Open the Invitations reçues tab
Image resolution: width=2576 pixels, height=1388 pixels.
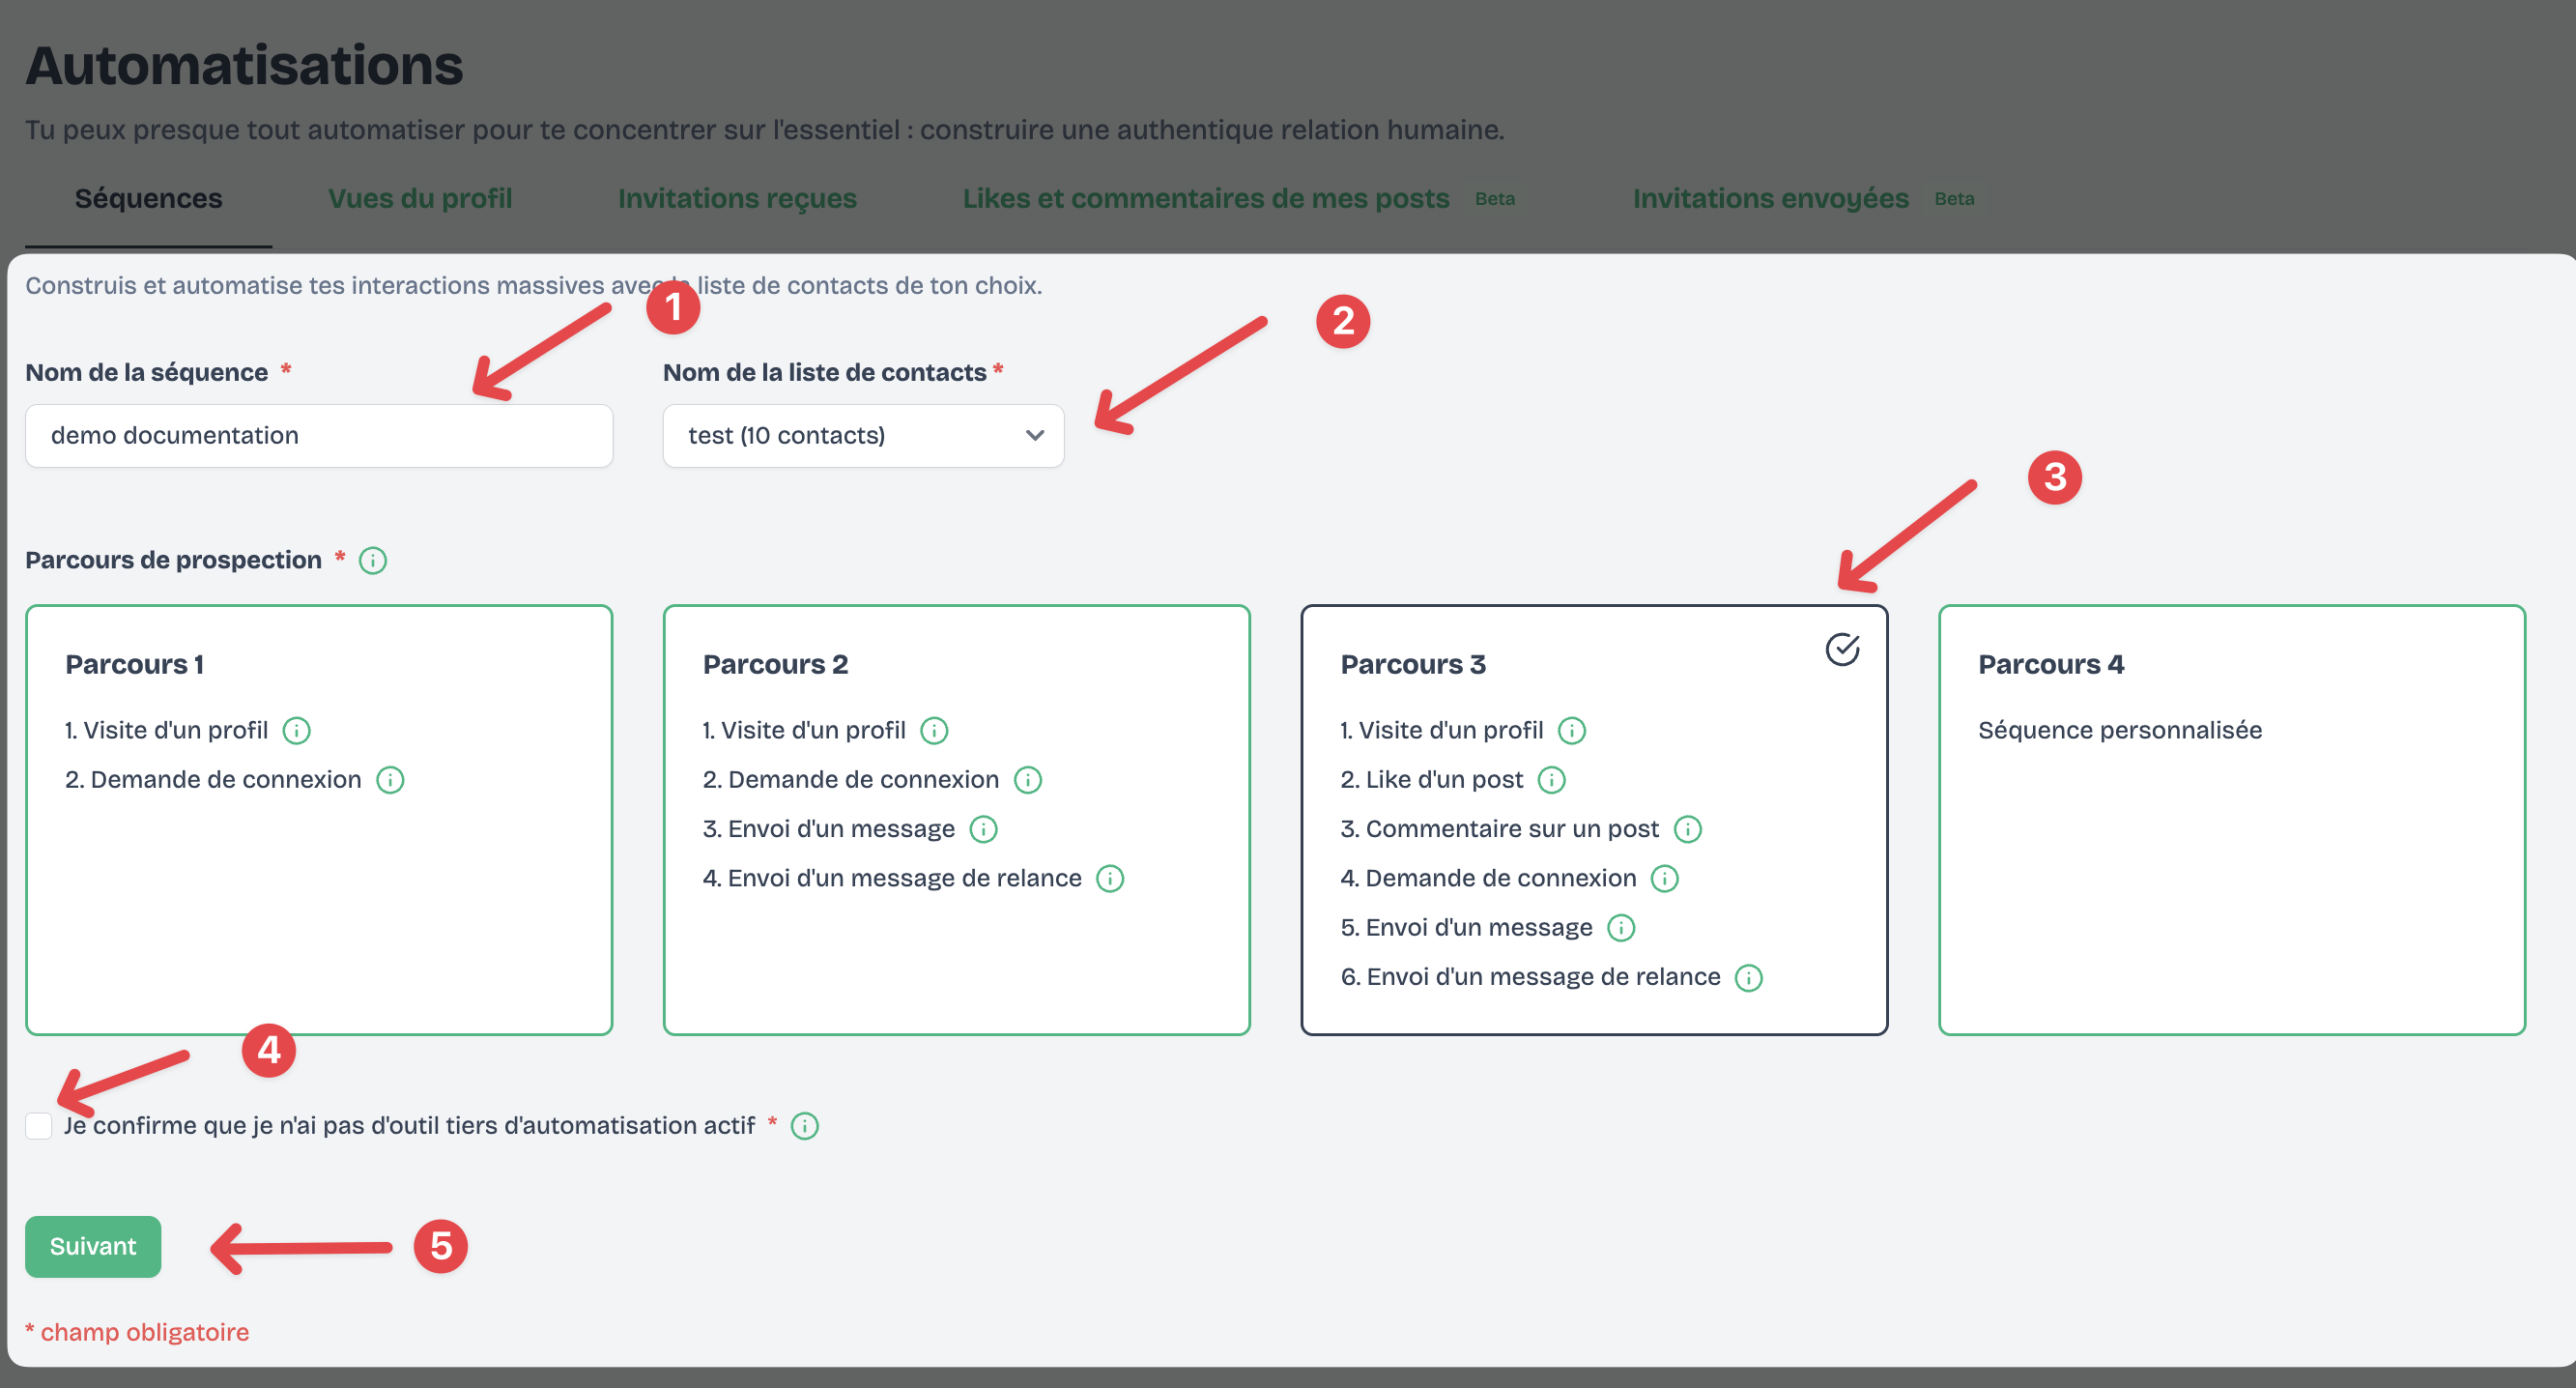click(737, 199)
